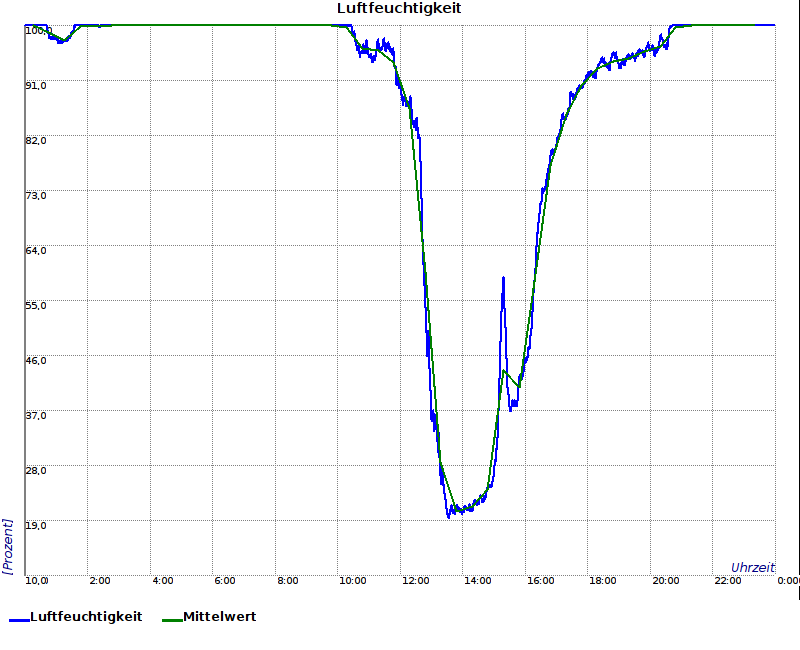The width and height of the screenshot is (800, 650).
Task: Click the Luftfeuchtigkeit legend label
Action: 86,616
